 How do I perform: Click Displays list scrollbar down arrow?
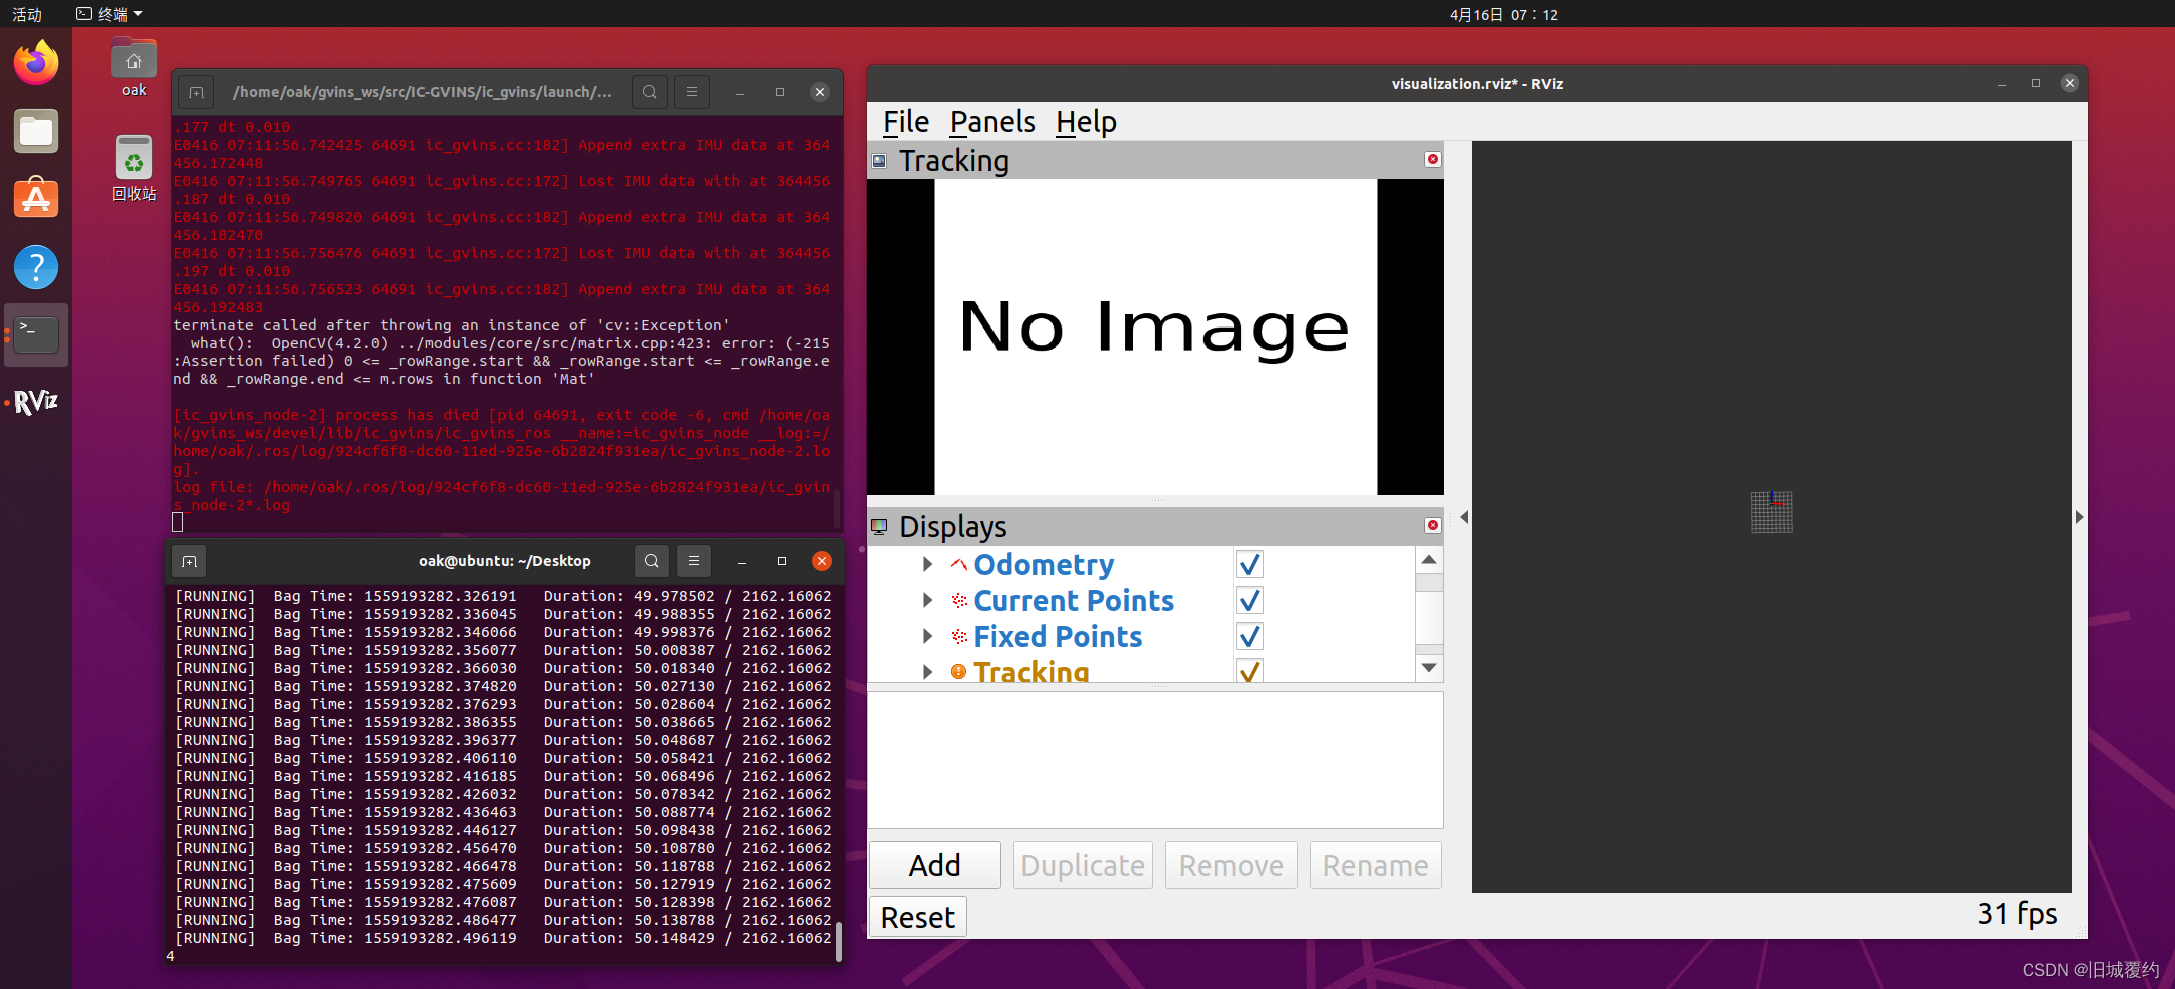1430,668
